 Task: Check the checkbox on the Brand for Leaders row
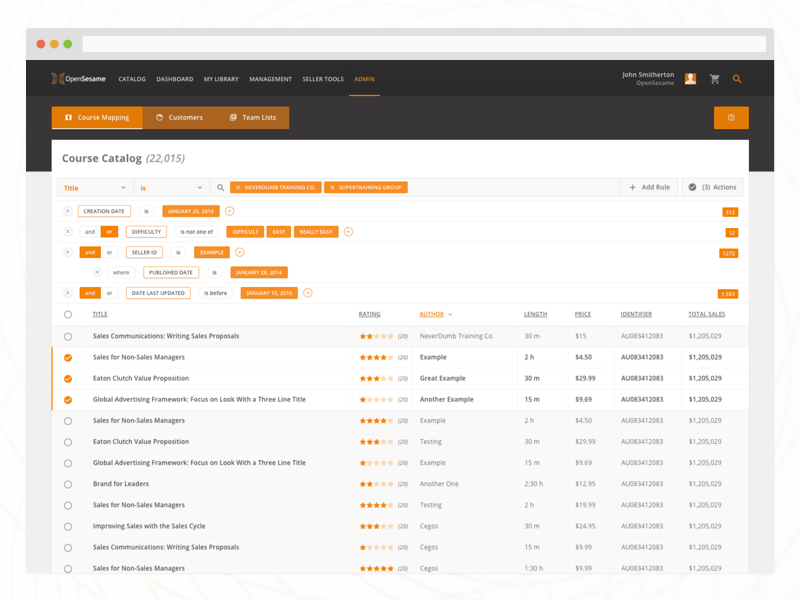[x=68, y=483]
